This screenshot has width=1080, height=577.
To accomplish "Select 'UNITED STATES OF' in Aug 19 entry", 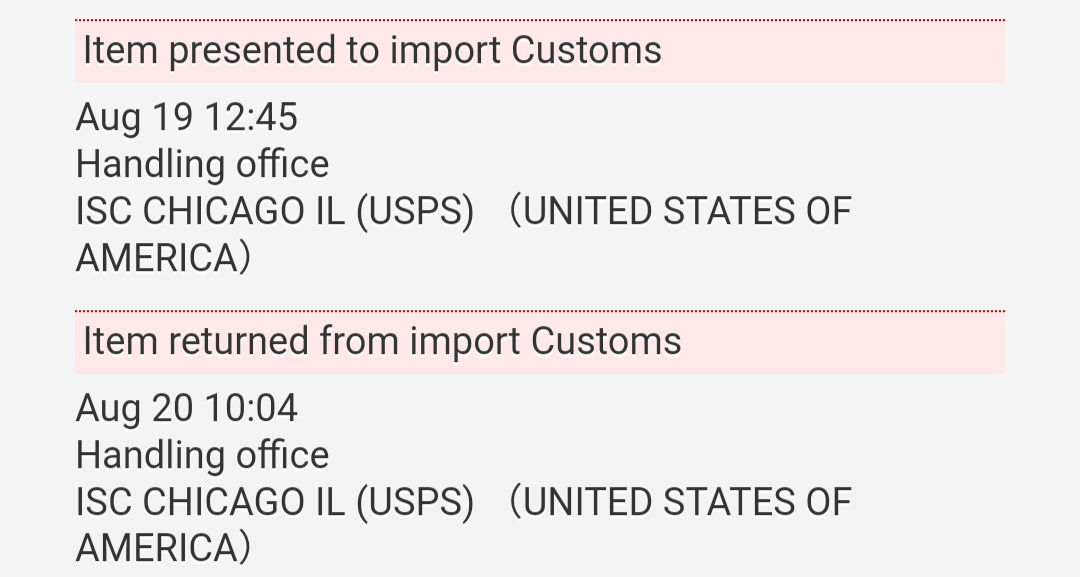I will 687,211.
